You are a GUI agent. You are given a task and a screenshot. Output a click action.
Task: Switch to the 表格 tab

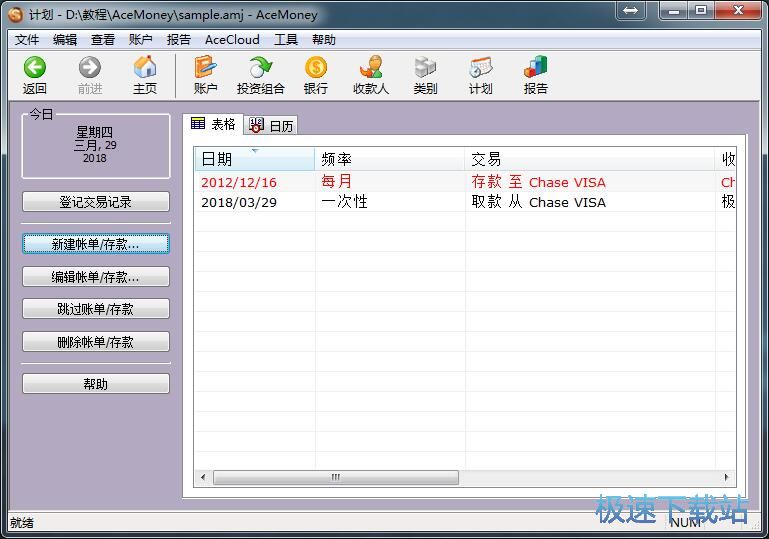(213, 124)
